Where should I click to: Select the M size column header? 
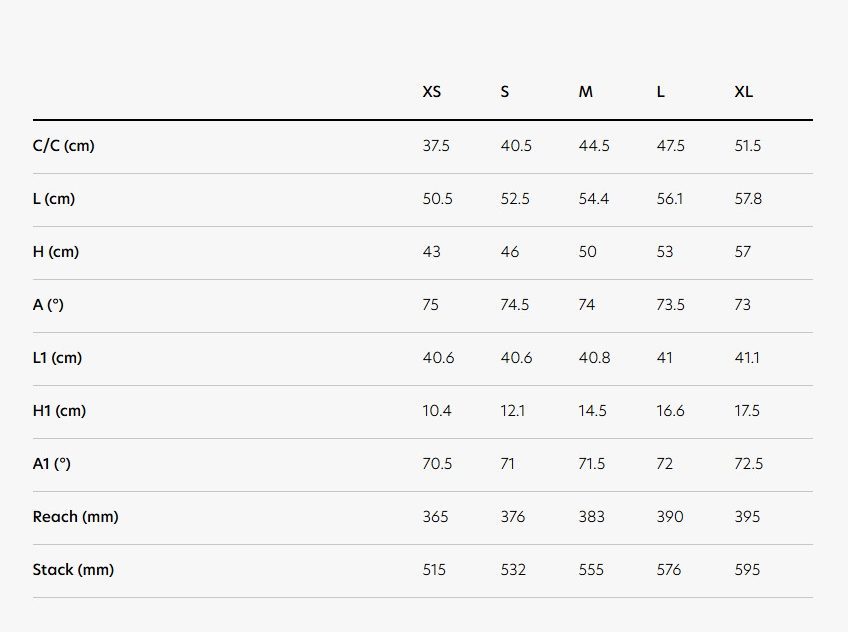(x=586, y=92)
